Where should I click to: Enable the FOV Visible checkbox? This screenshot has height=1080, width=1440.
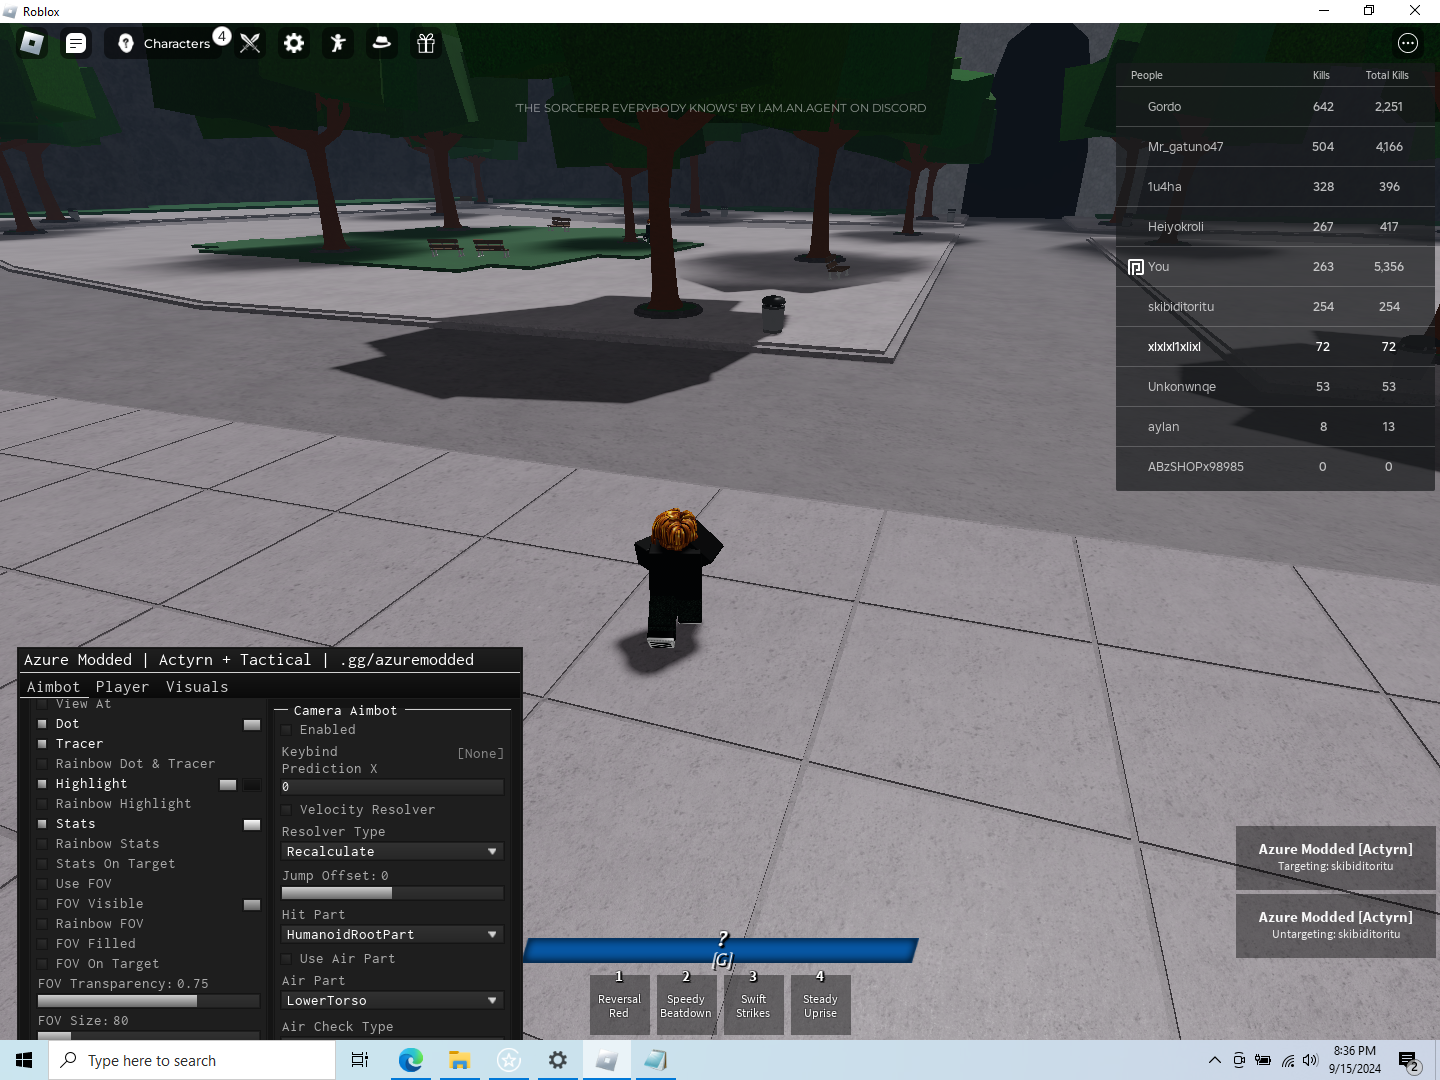pos(42,903)
